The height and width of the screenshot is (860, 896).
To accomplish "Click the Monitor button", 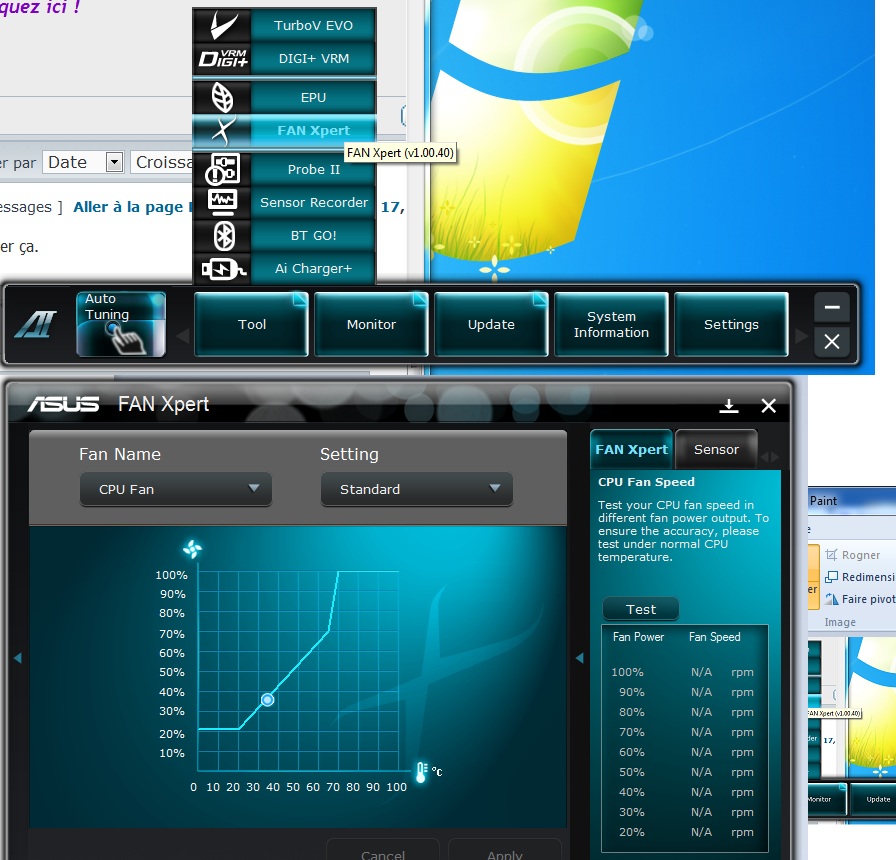I will coord(371,324).
